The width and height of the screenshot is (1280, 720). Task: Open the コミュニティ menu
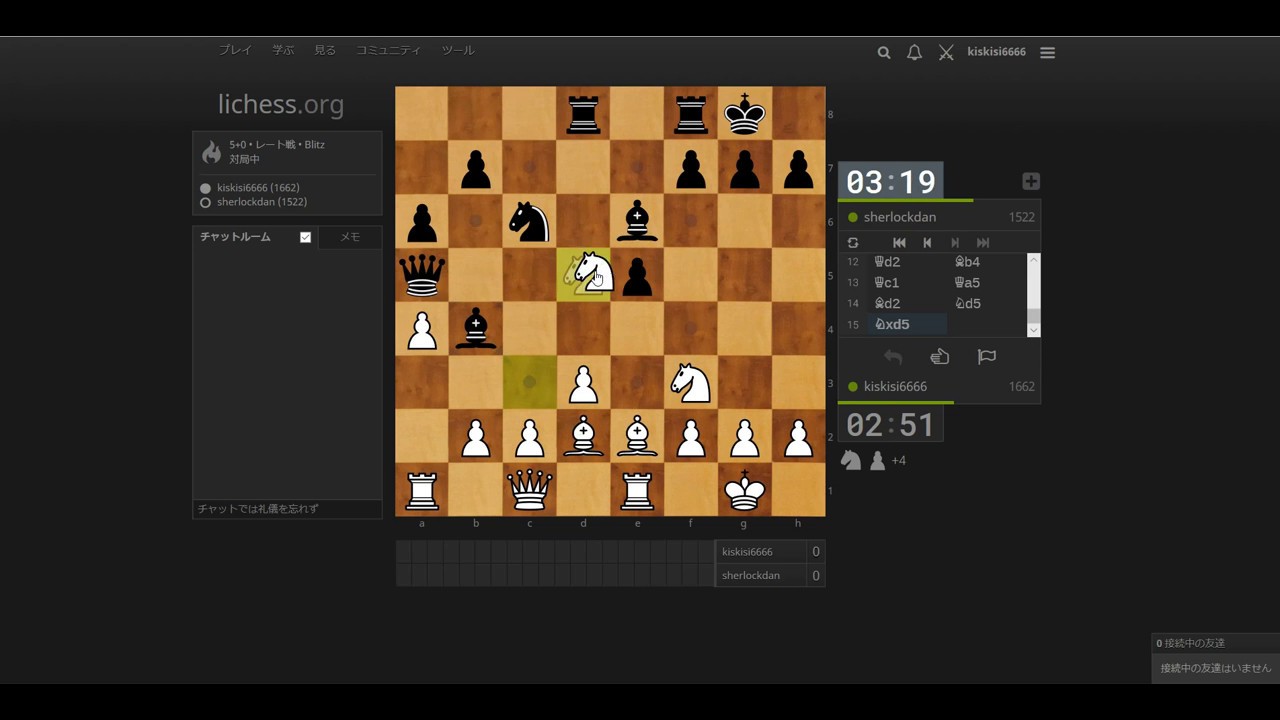pyautogui.click(x=388, y=50)
